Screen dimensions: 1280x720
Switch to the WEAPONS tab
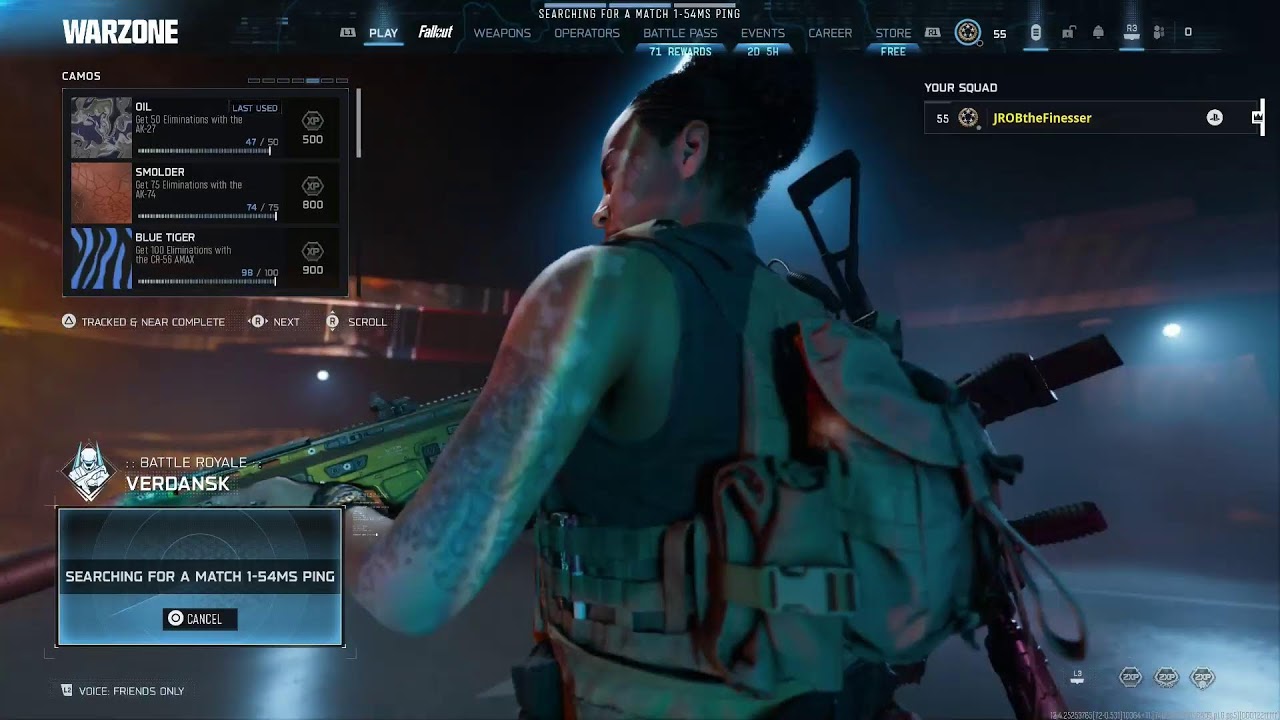click(x=502, y=33)
